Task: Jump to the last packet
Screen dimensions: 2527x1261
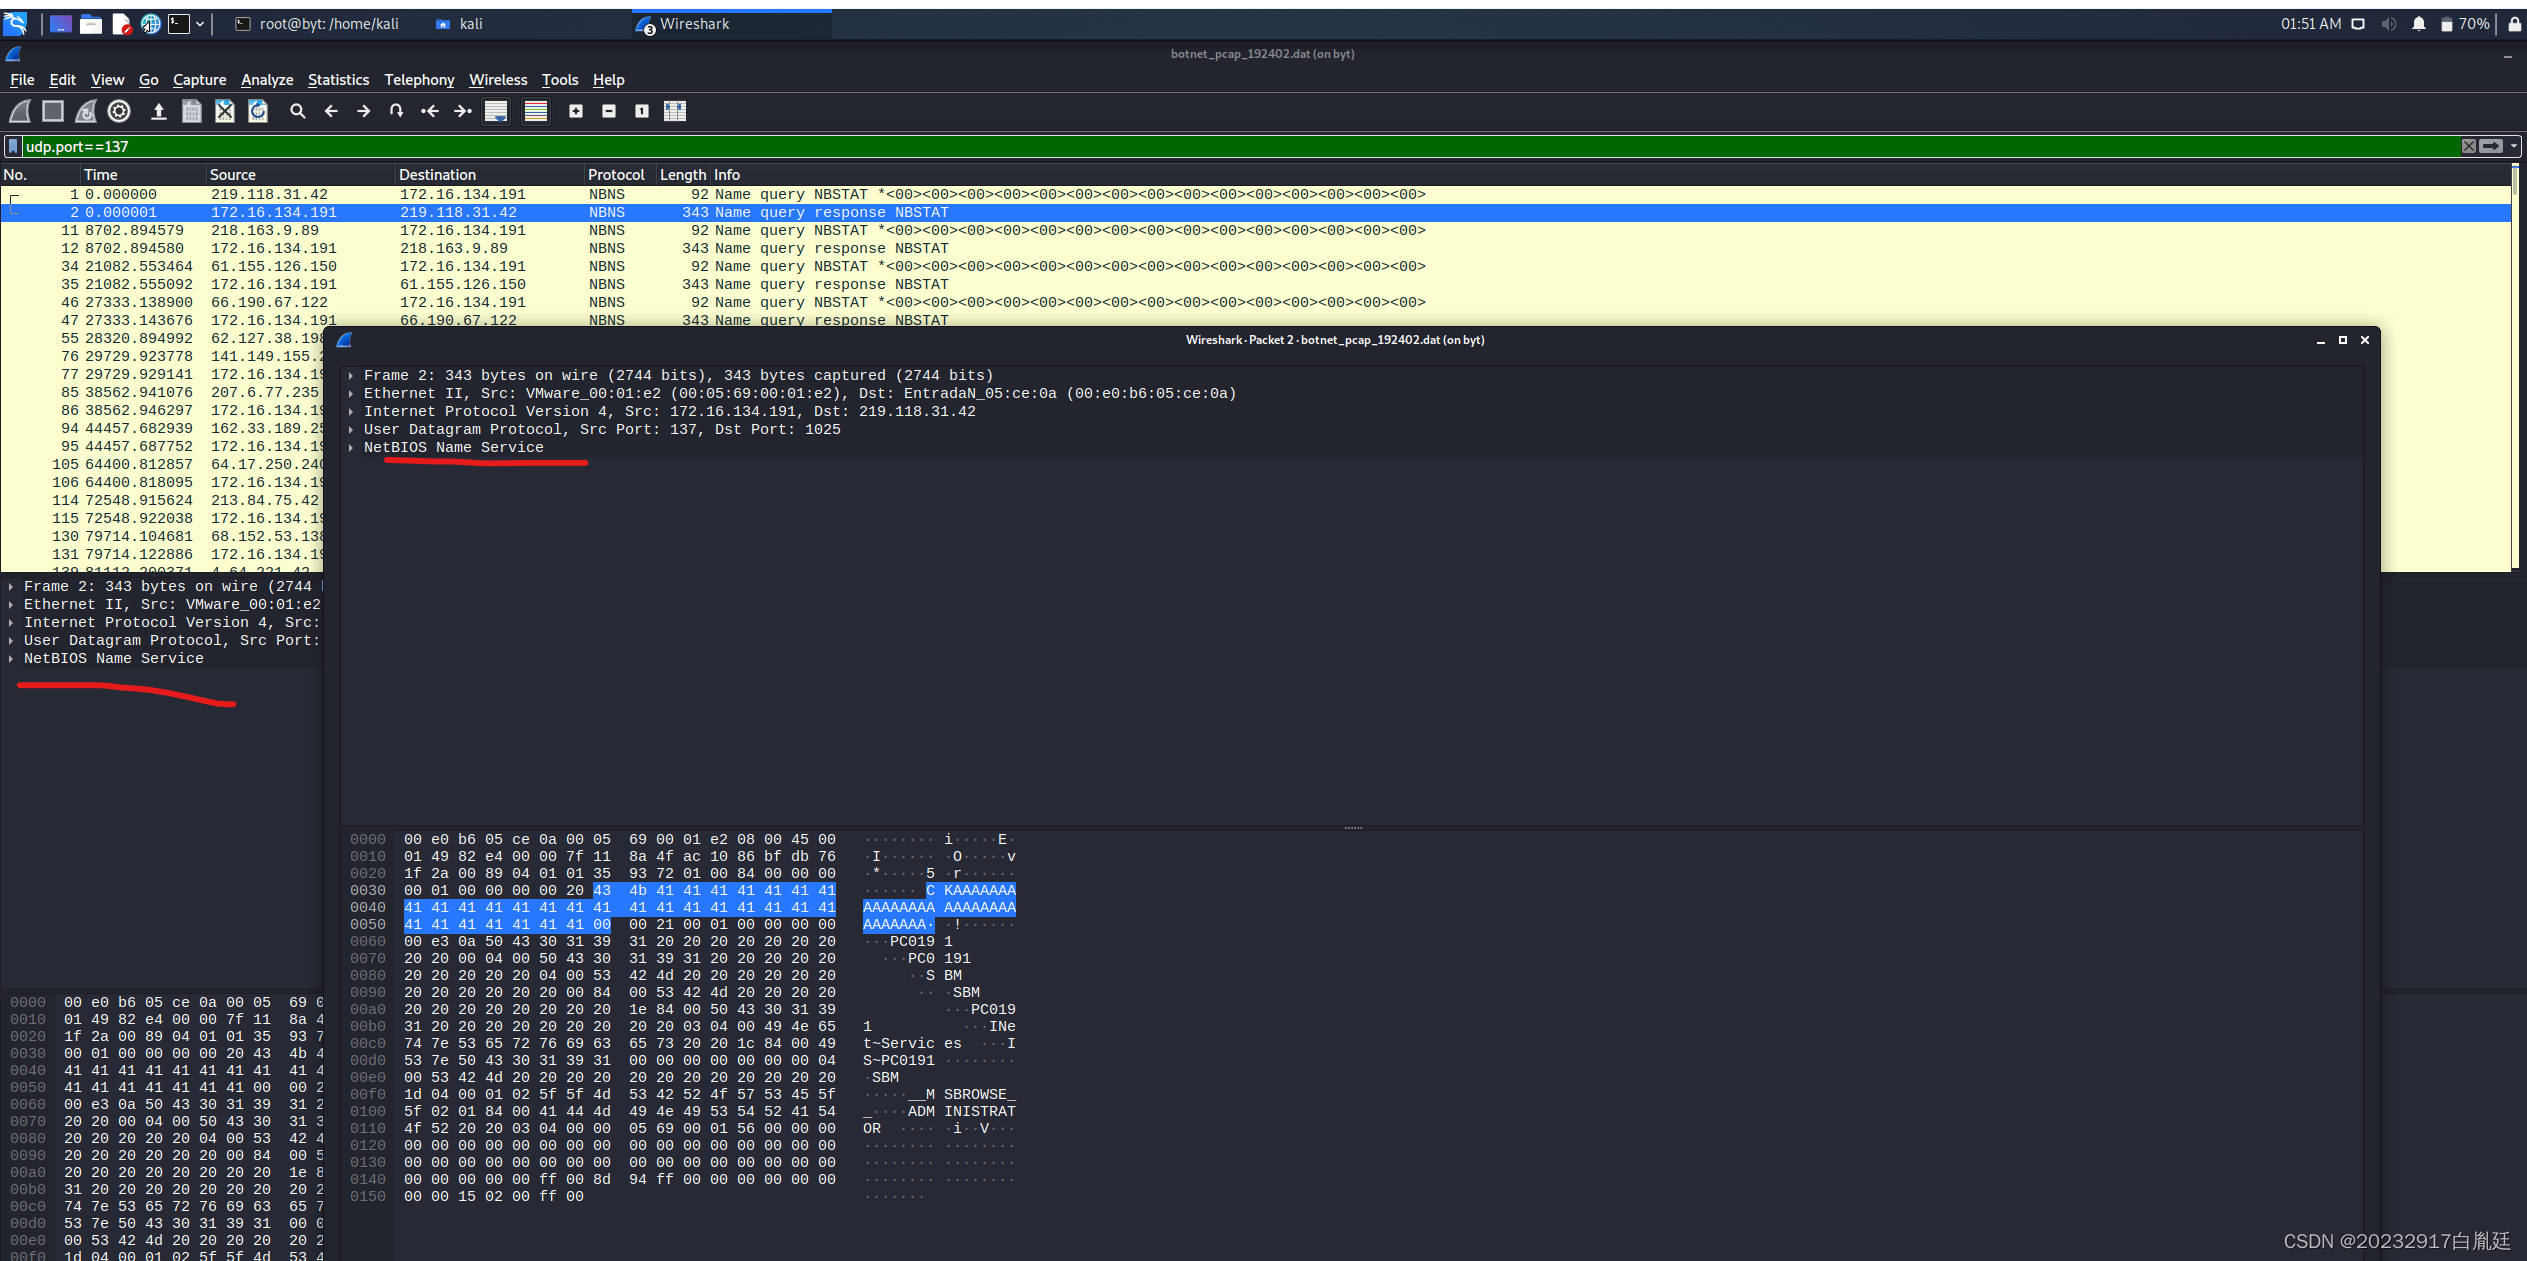Action: tap(463, 111)
